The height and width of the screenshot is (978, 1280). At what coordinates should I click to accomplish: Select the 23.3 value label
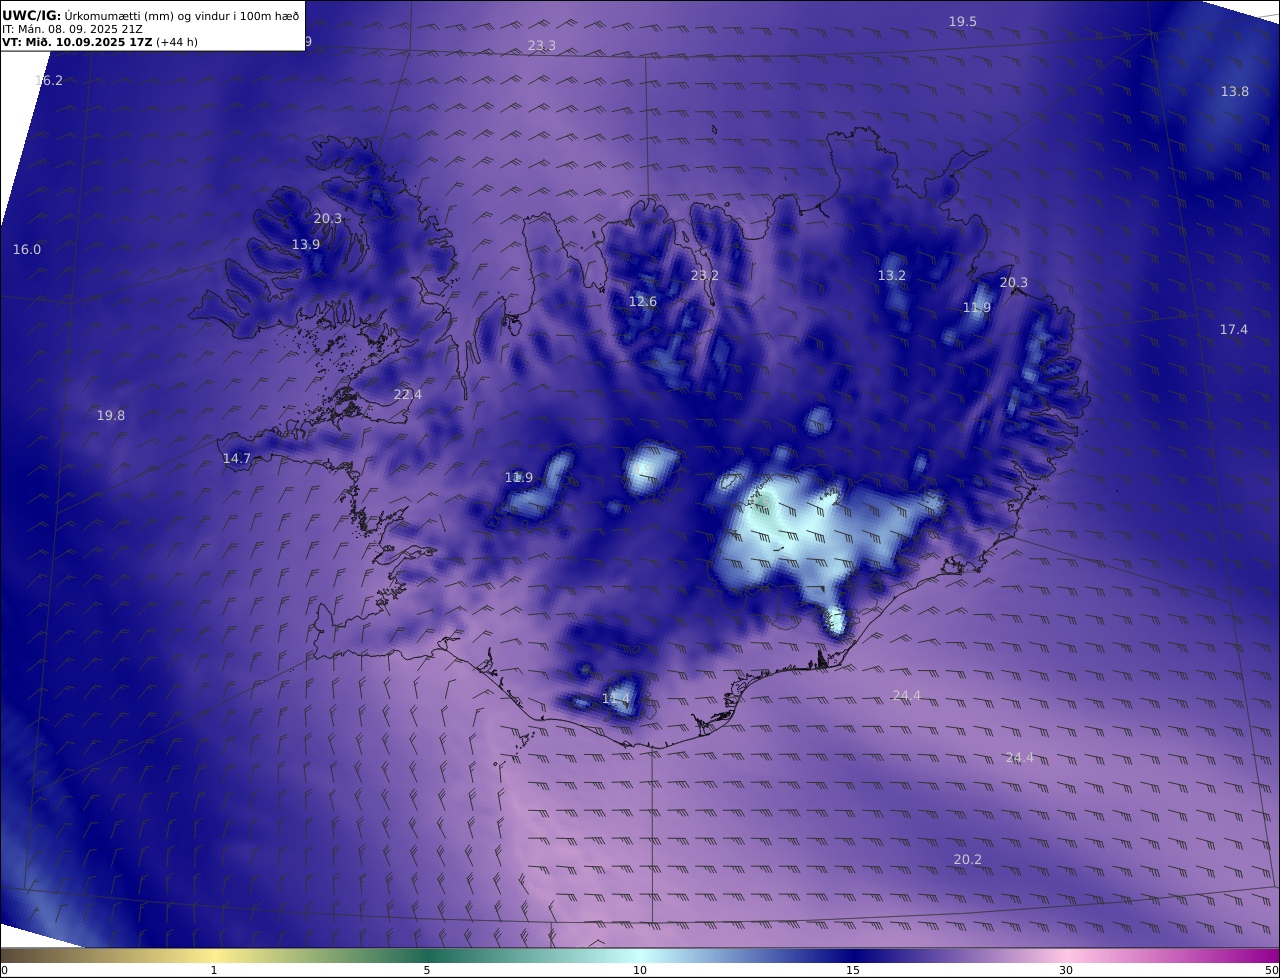tap(542, 46)
